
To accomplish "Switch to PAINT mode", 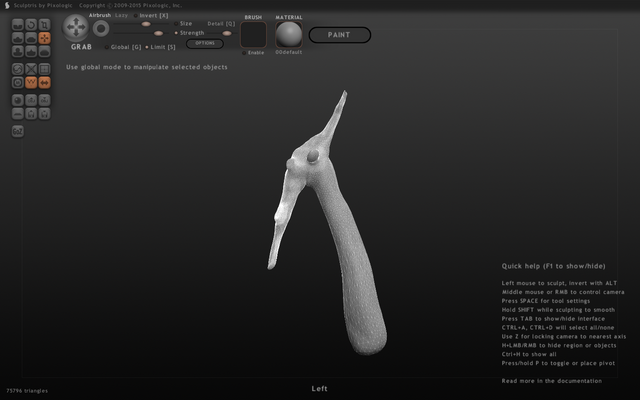I will 340,35.
